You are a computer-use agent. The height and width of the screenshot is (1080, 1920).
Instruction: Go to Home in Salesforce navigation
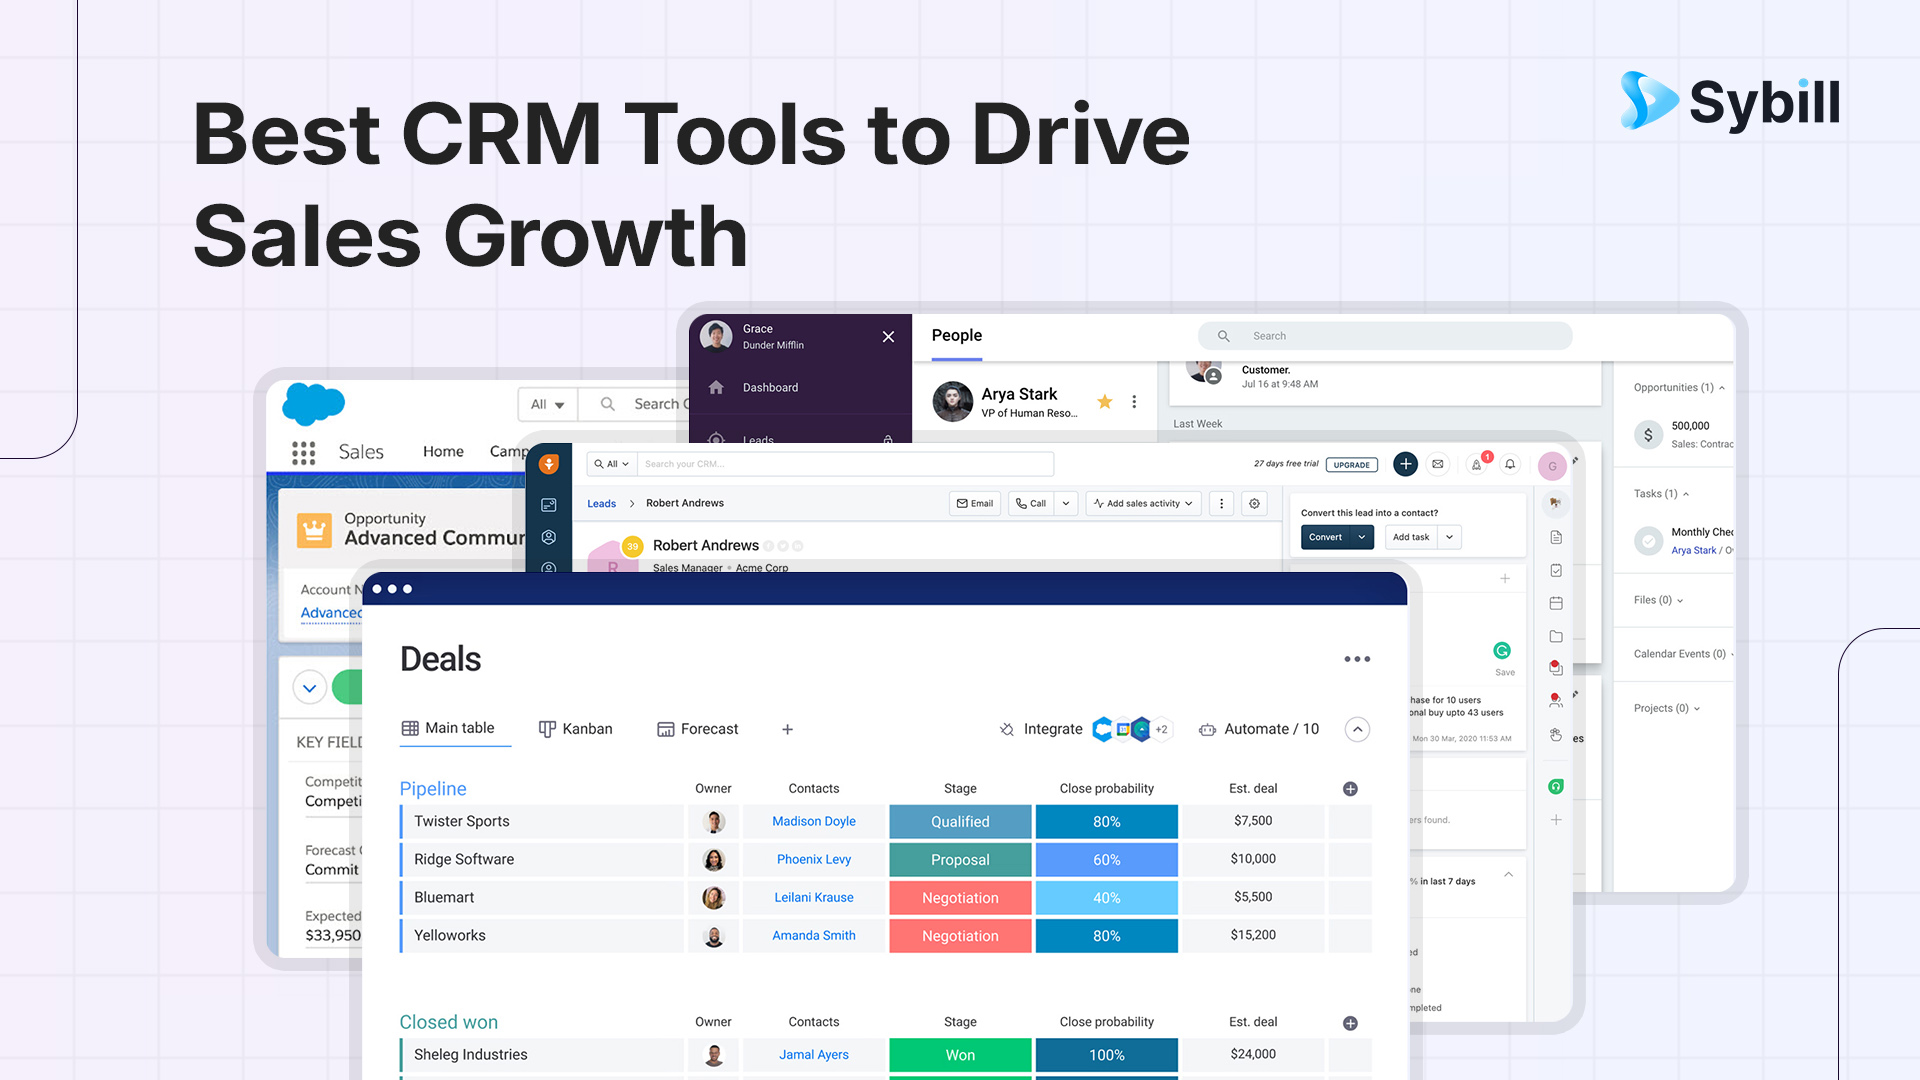[x=443, y=452]
